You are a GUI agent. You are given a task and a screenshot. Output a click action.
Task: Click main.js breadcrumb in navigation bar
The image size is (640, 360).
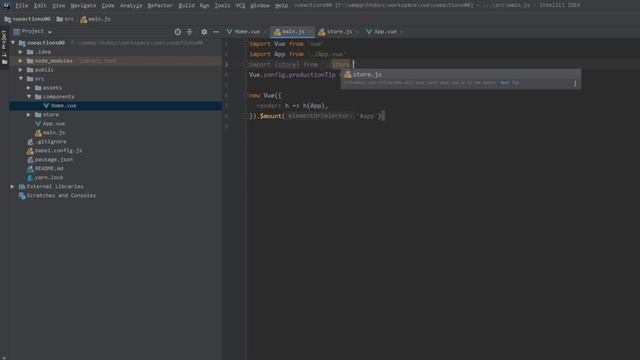tap(95, 19)
